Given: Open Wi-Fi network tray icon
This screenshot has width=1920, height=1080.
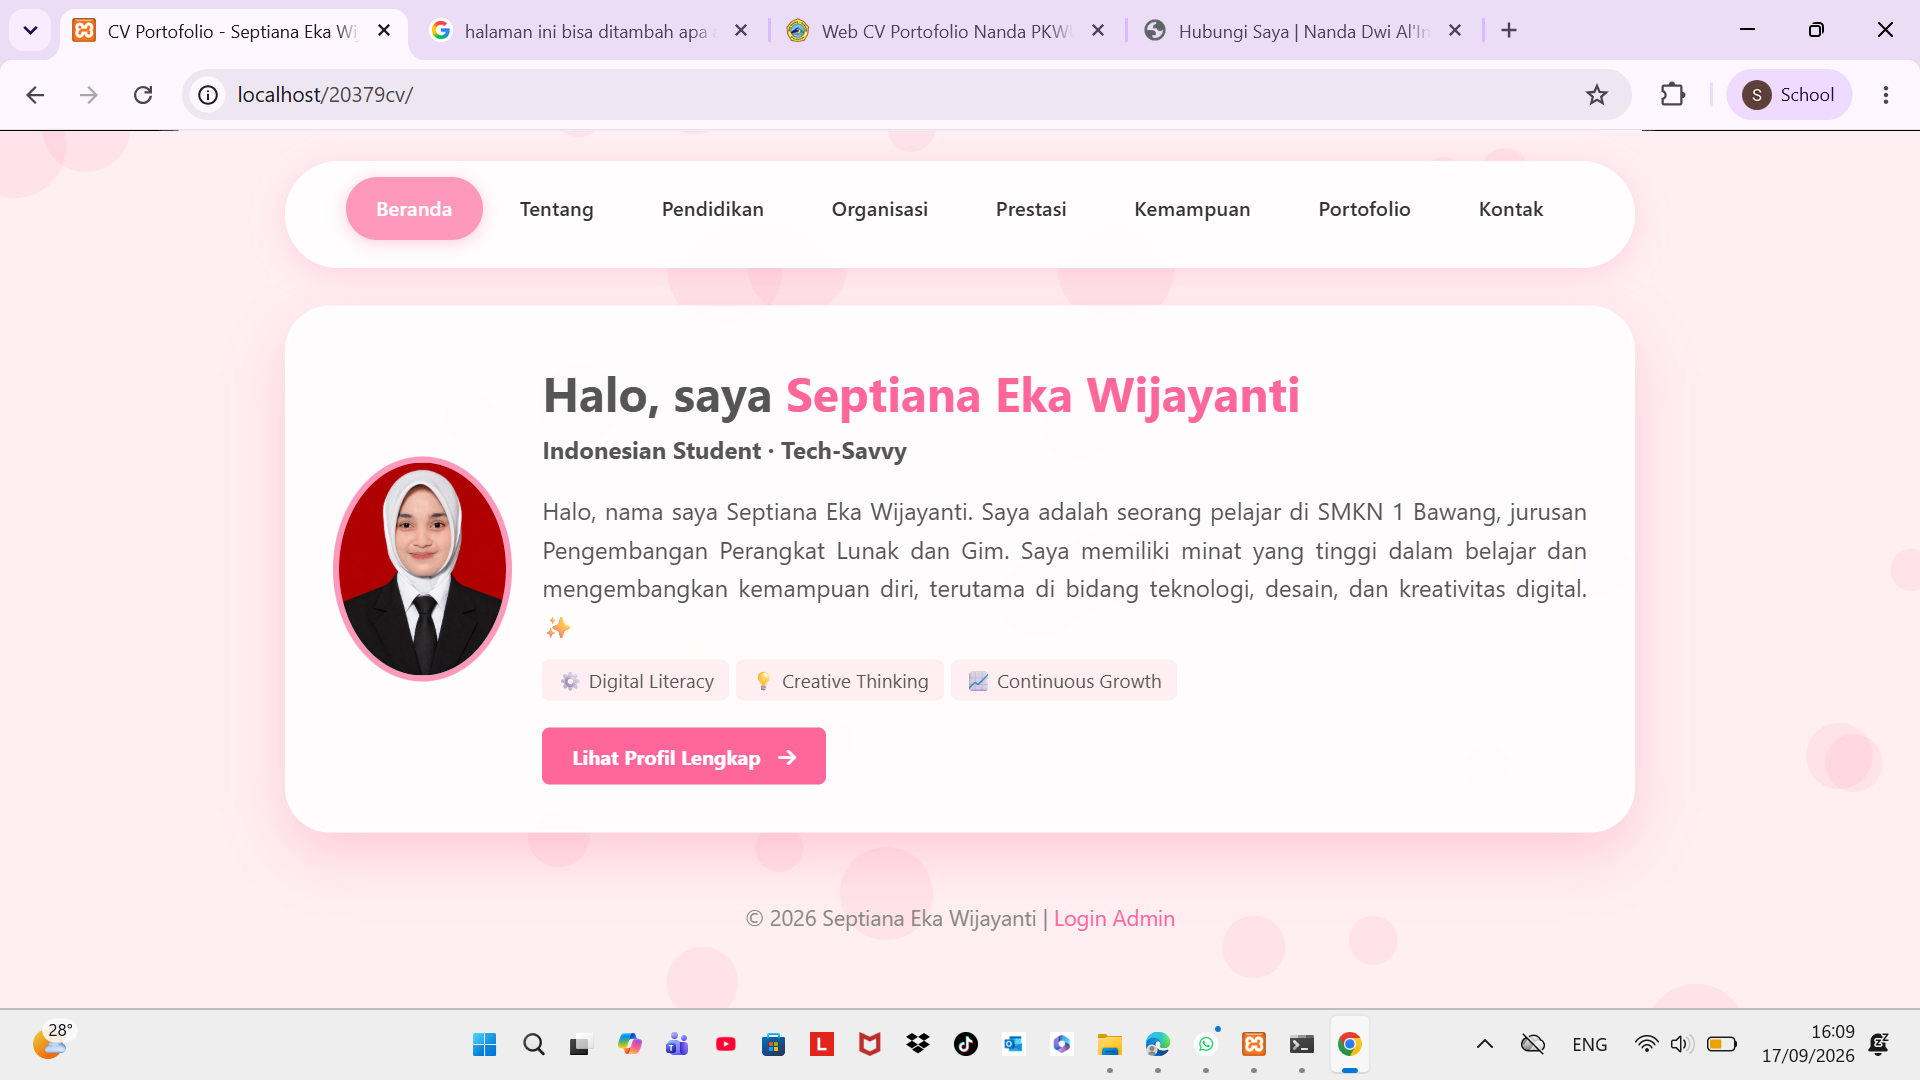Looking at the screenshot, I should tap(1646, 1045).
